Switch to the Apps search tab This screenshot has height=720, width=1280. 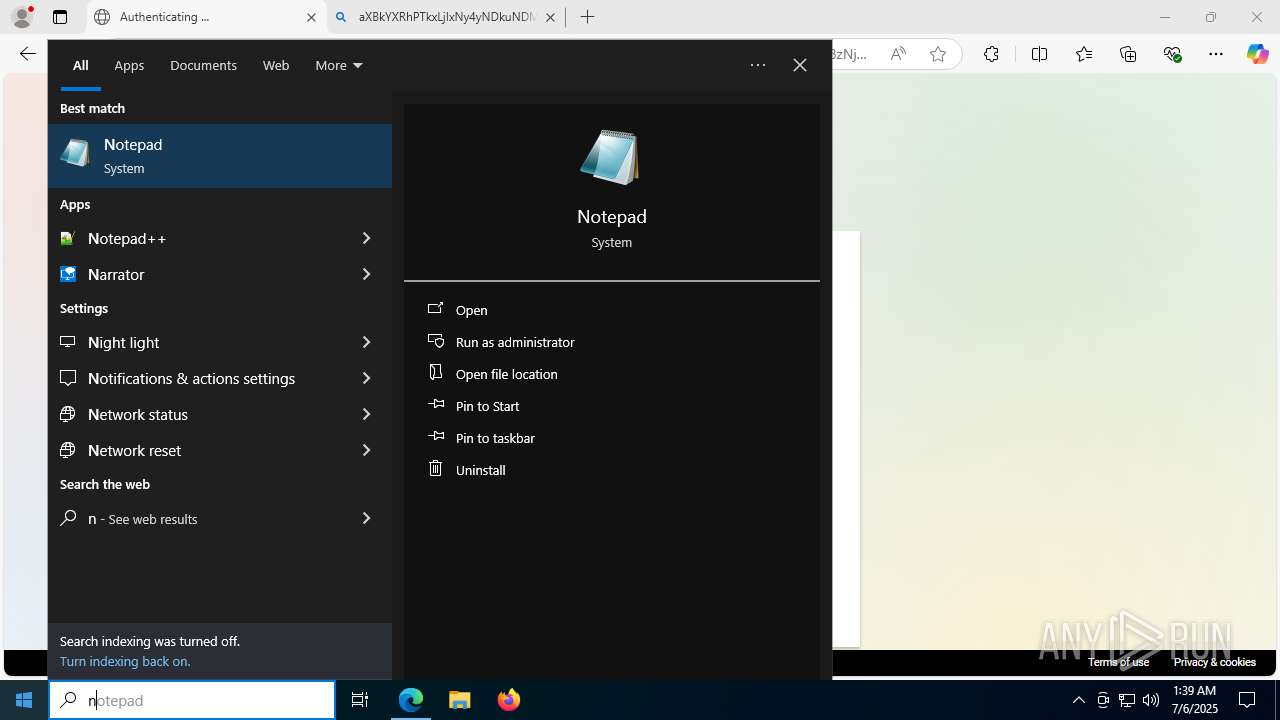click(129, 65)
